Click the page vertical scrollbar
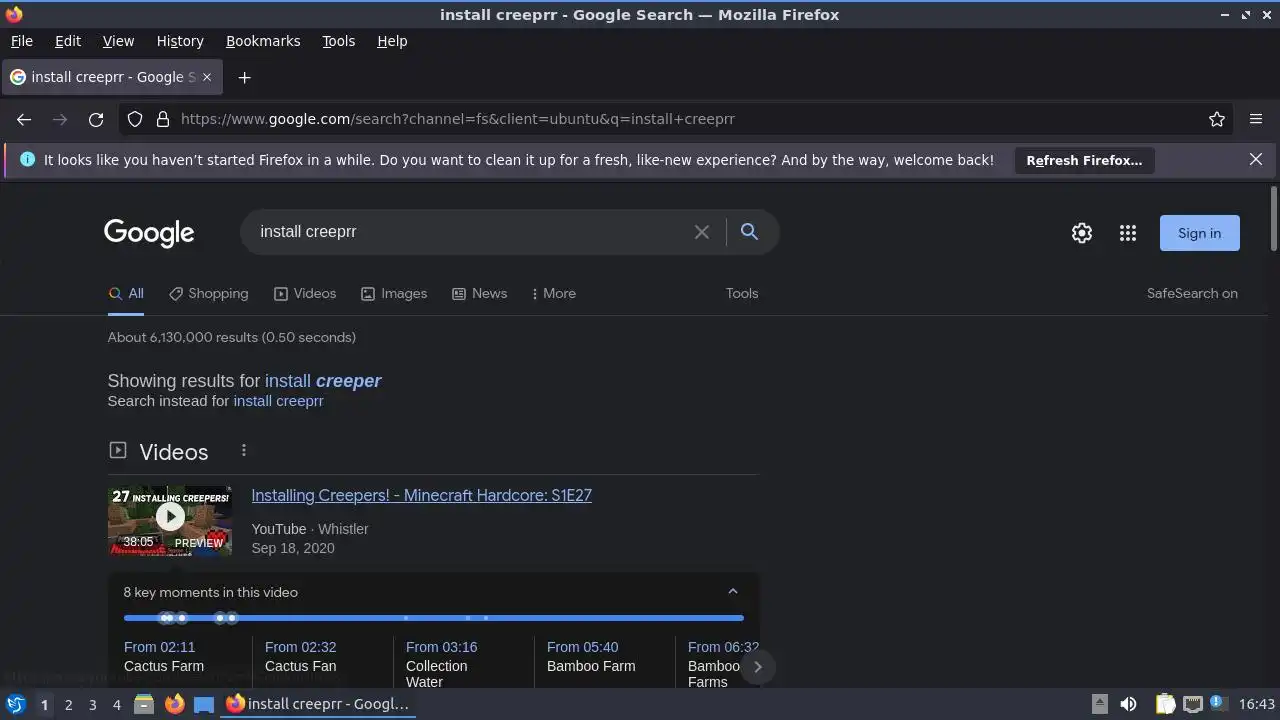 coord(1273,219)
